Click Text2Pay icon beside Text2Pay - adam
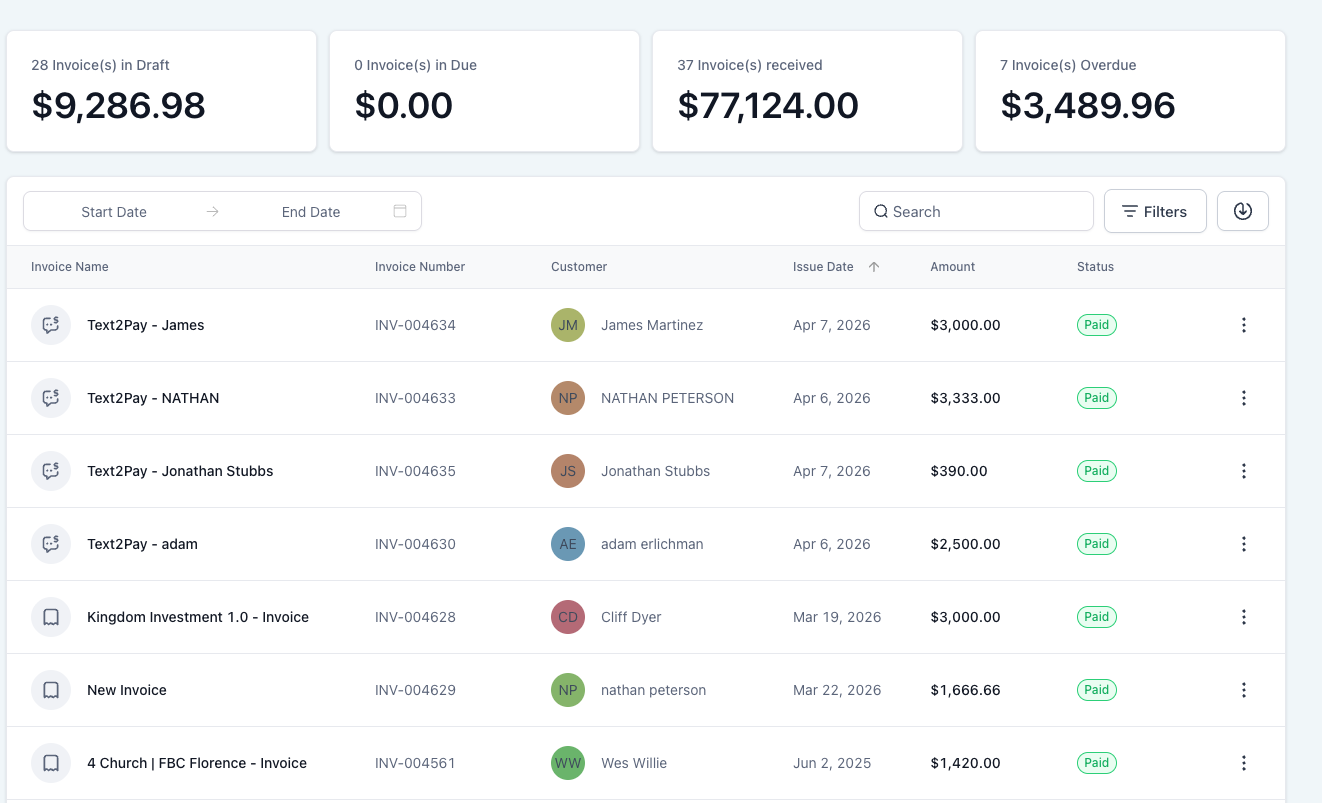This screenshot has height=803, width=1322. (x=51, y=544)
